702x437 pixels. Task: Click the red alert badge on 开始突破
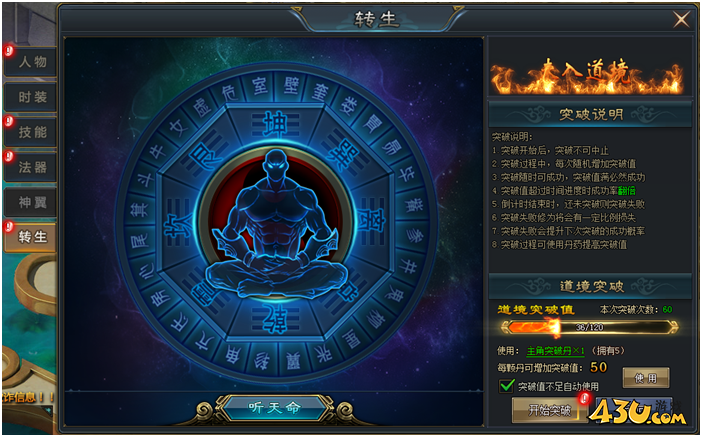pos(583,398)
